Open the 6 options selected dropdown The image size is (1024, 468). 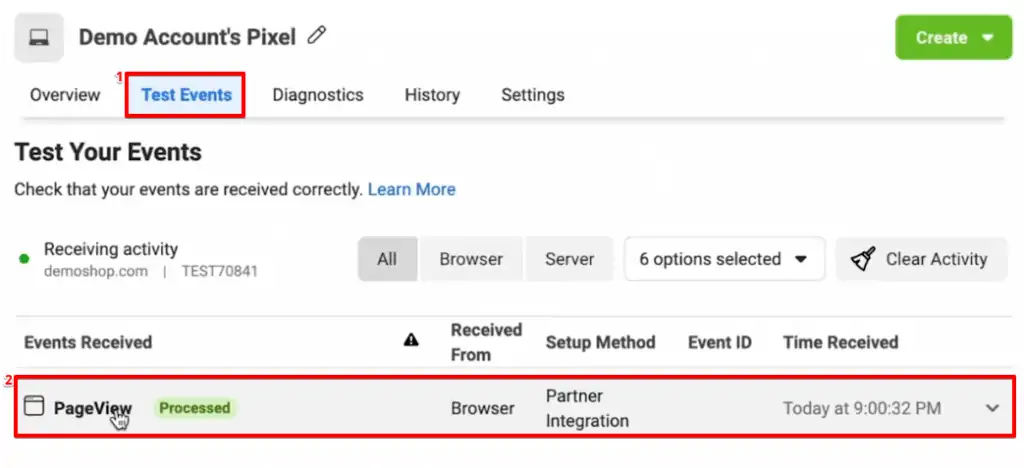724,259
